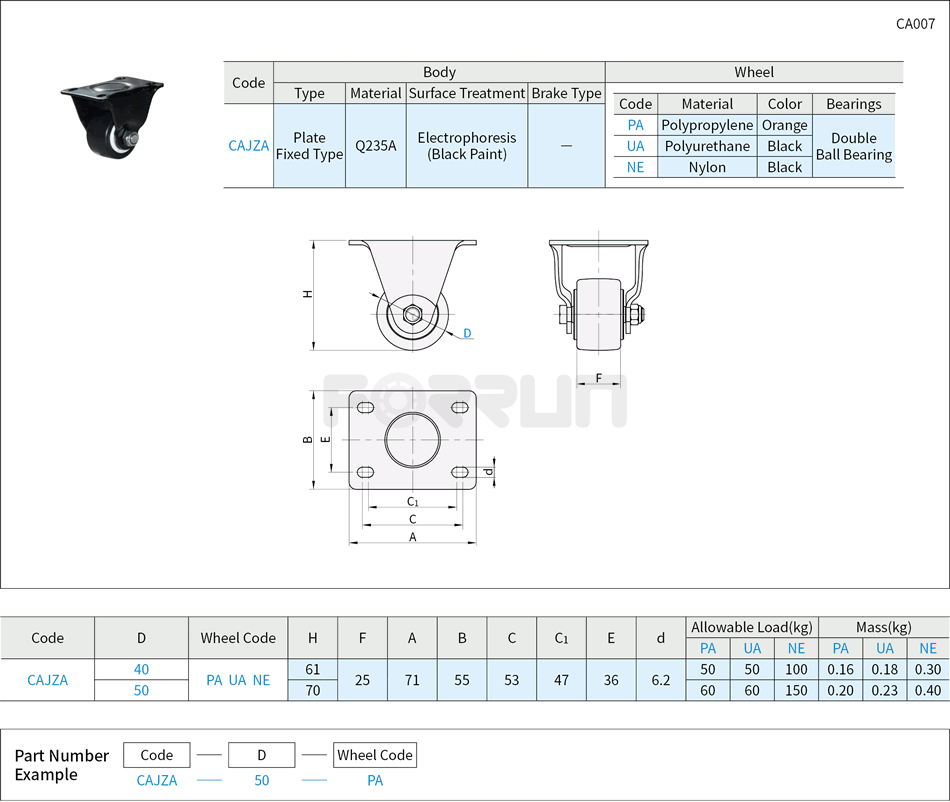The height and width of the screenshot is (802, 950).
Task: Click the mounting plate top view drawing
Action: pos(412,440)
